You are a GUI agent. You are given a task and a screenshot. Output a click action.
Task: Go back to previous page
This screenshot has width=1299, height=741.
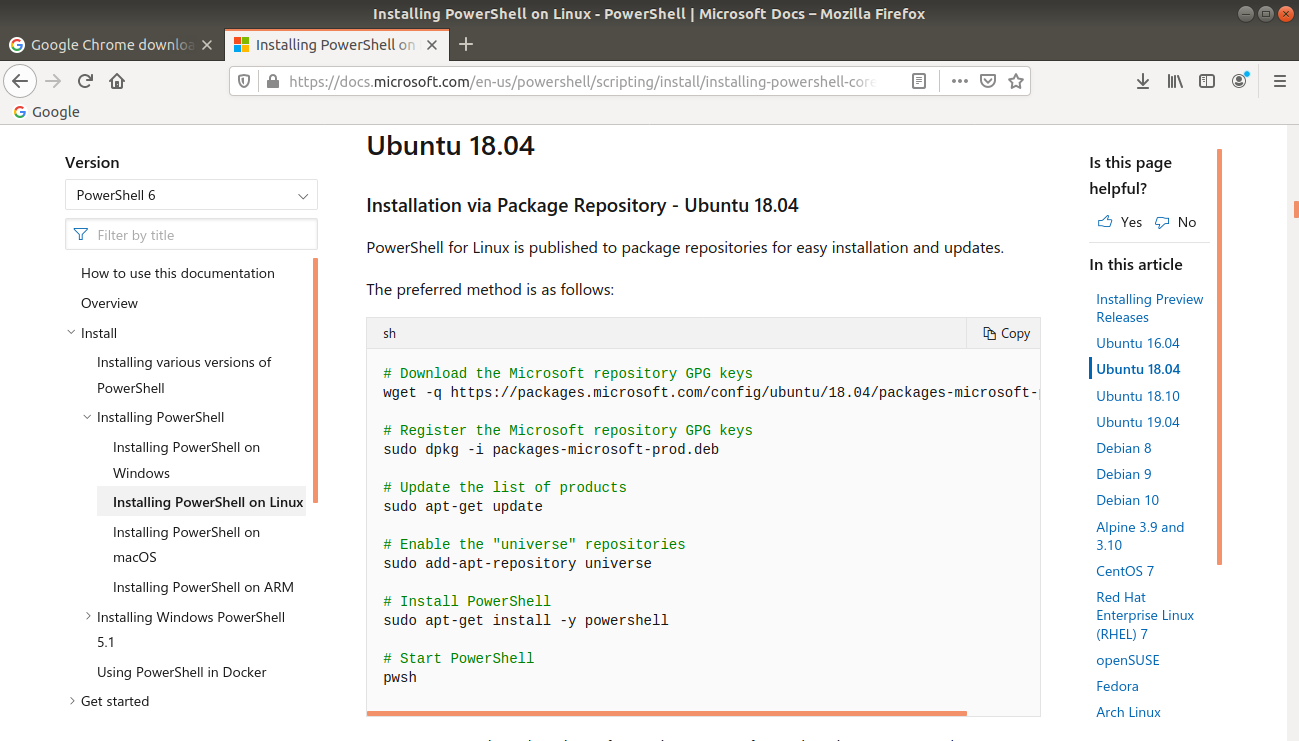[21, 81]
